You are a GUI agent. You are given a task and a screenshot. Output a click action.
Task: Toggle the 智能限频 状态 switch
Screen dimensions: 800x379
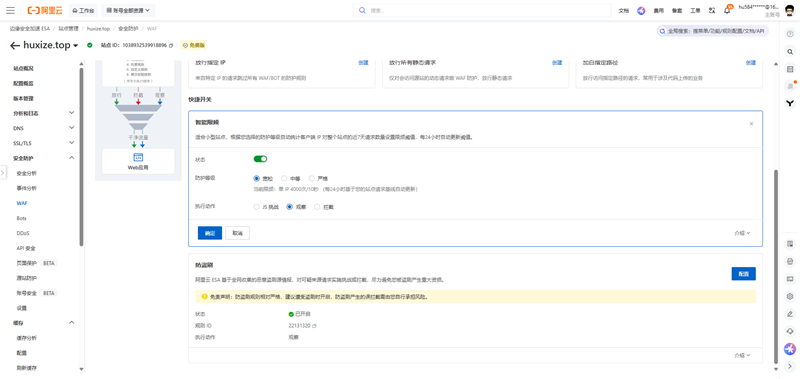click(x=260, y=159)
